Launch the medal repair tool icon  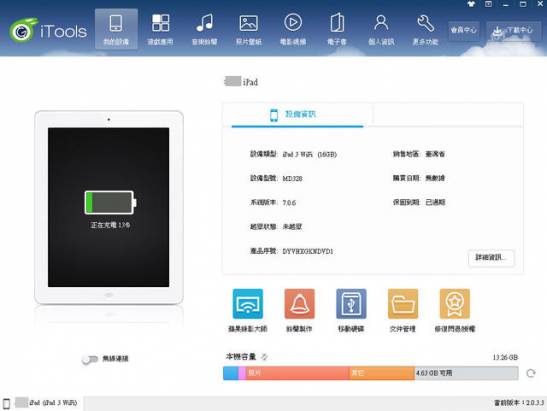tap(455, 304)
